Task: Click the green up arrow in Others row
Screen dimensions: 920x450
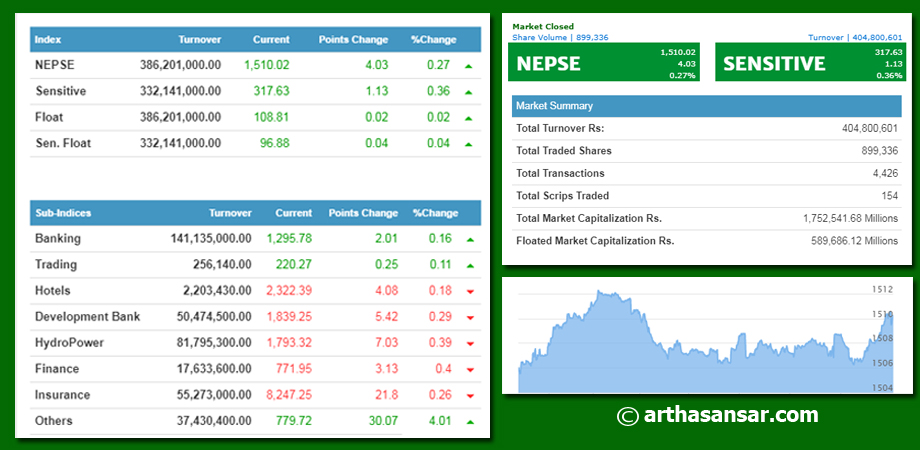Action: pos(470,422)
